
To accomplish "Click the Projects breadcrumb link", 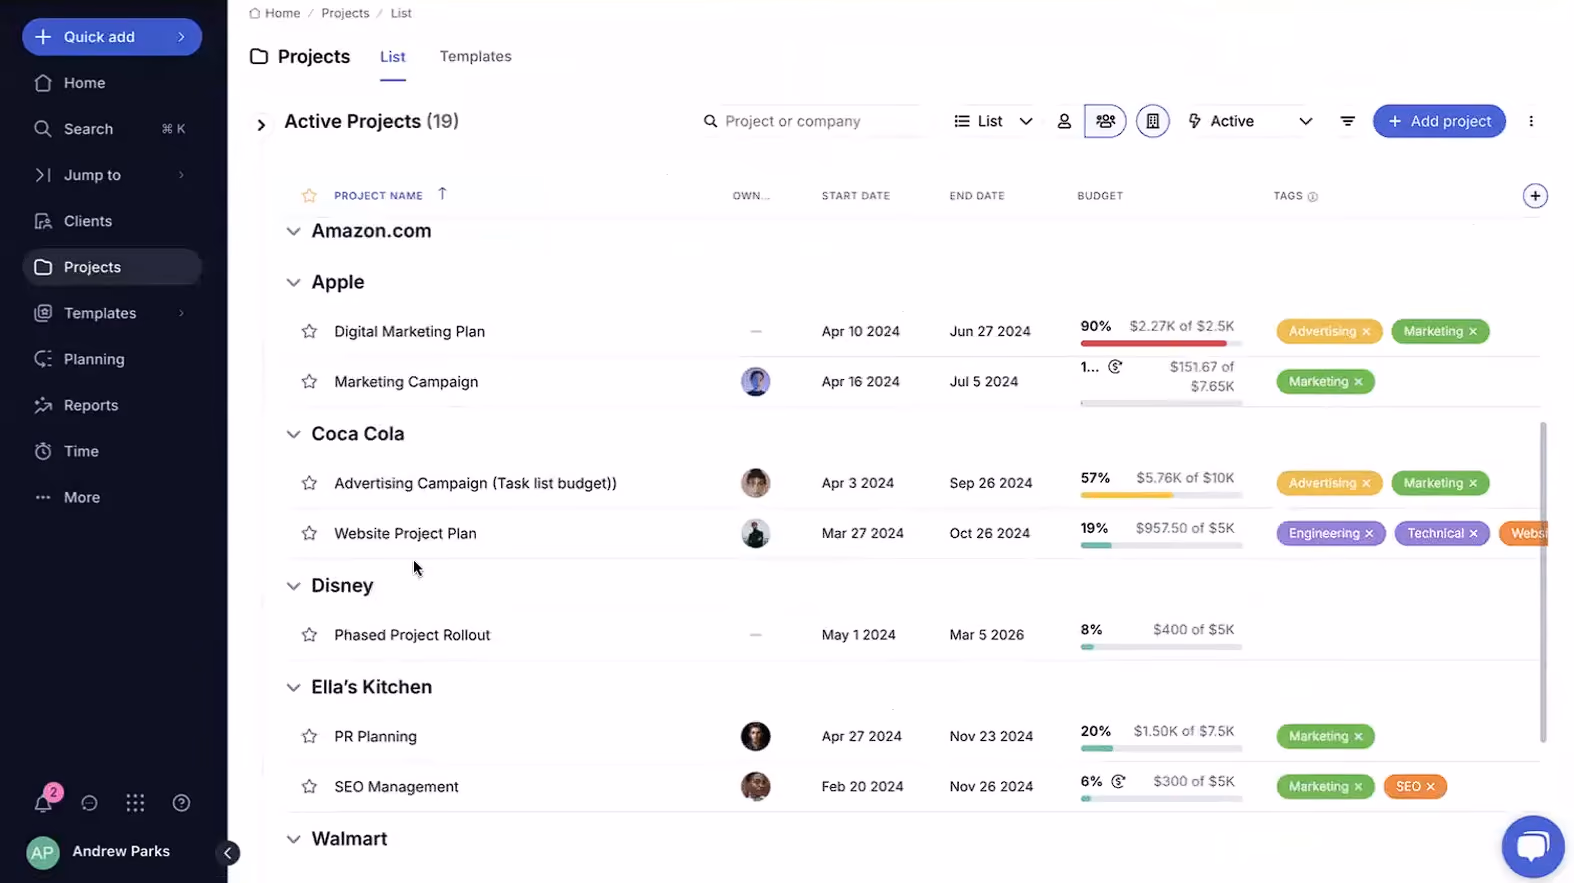I will click(345, 13).
